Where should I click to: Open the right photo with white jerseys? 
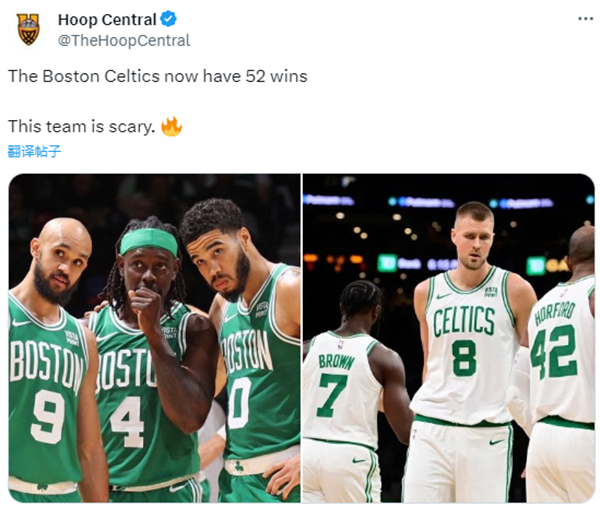(448, 338)
